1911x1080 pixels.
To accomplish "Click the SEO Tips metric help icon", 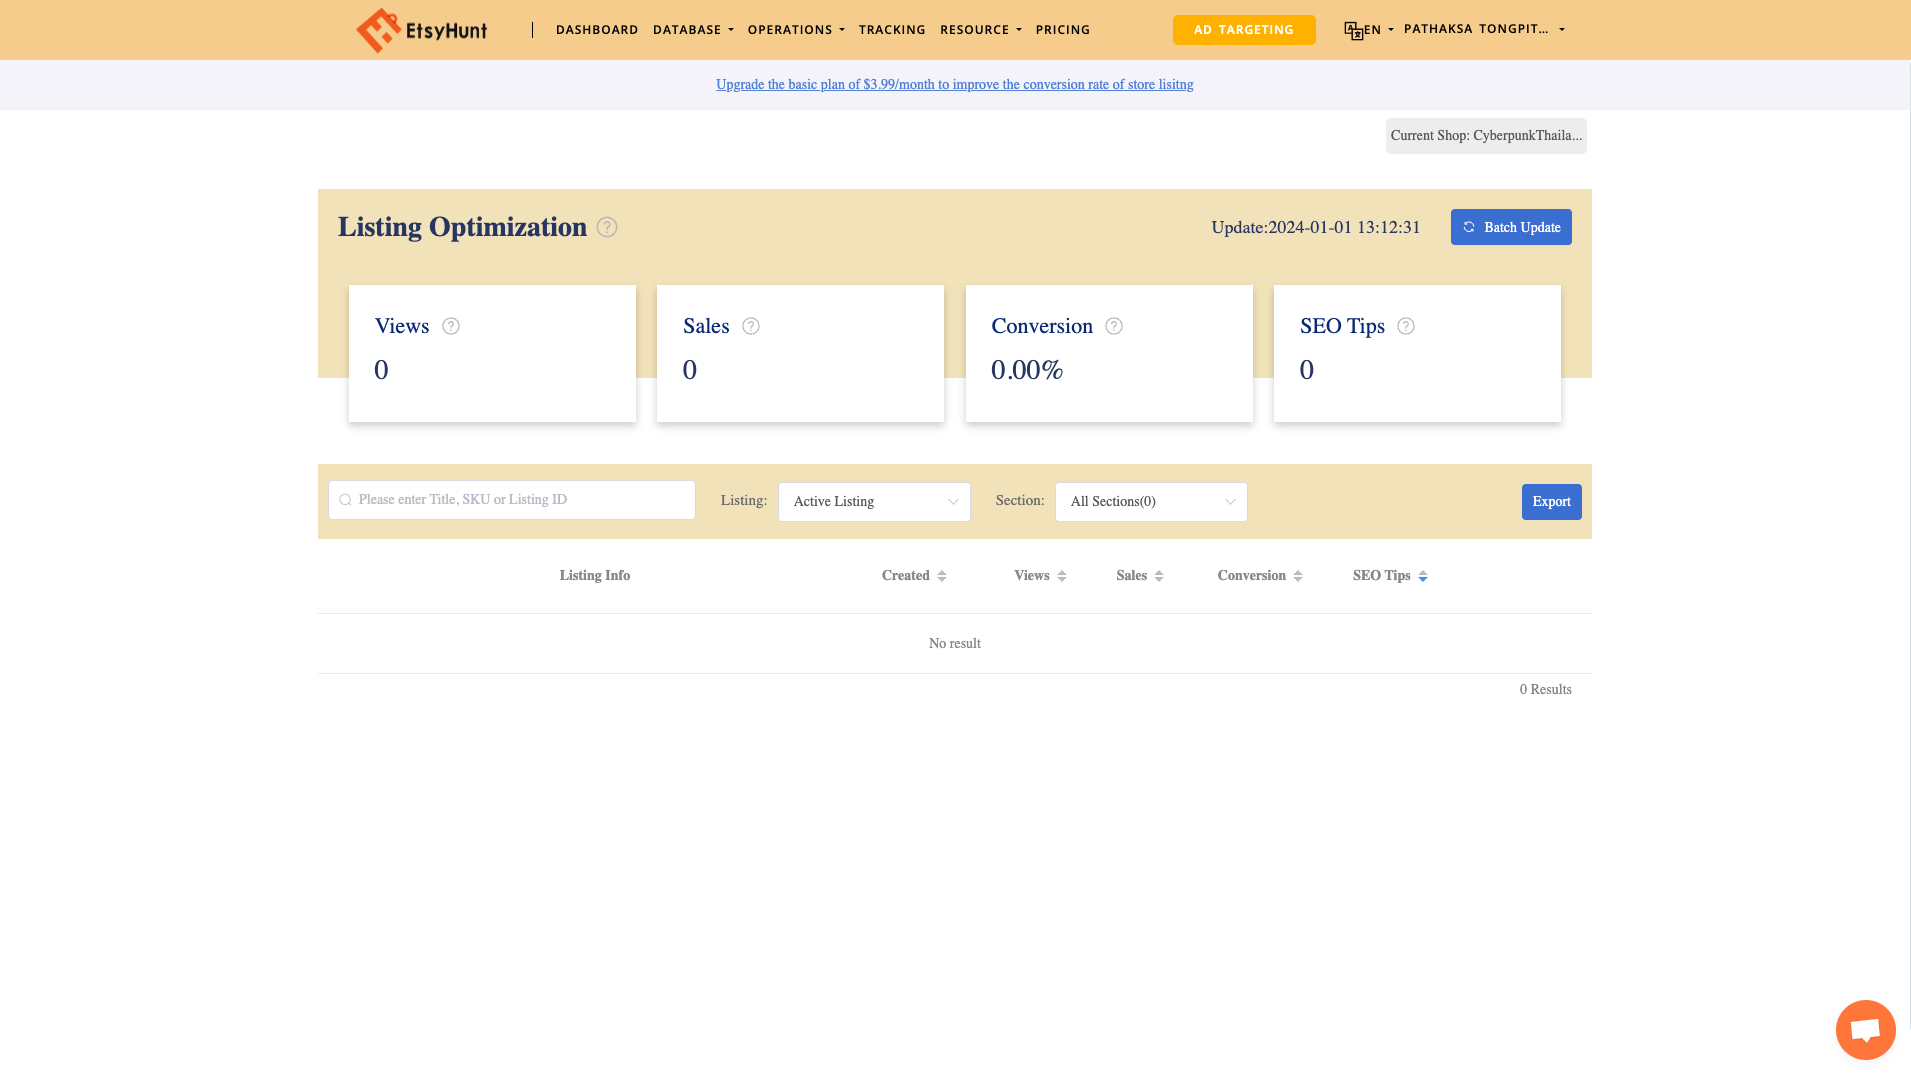I will [1406, 326].
